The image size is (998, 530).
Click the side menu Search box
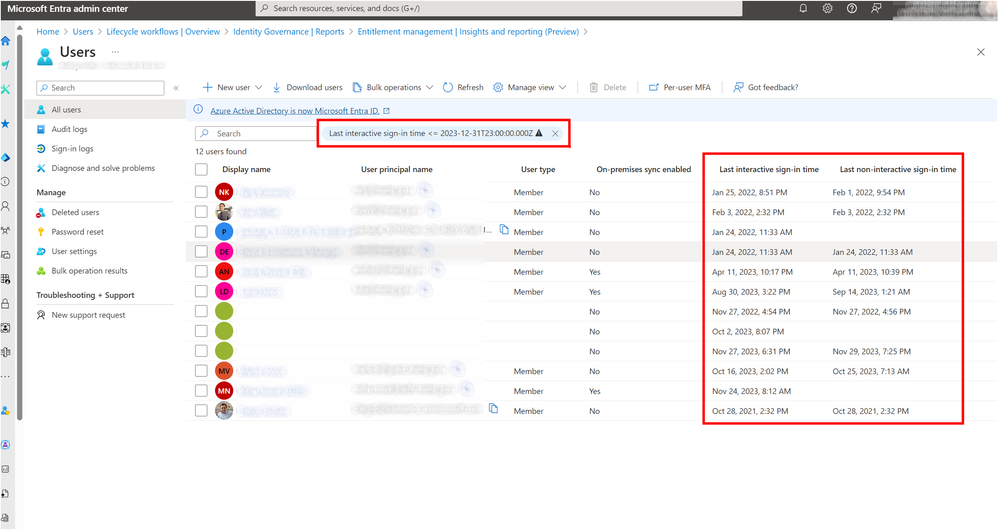pyautogui.click(x=101, y=88)
